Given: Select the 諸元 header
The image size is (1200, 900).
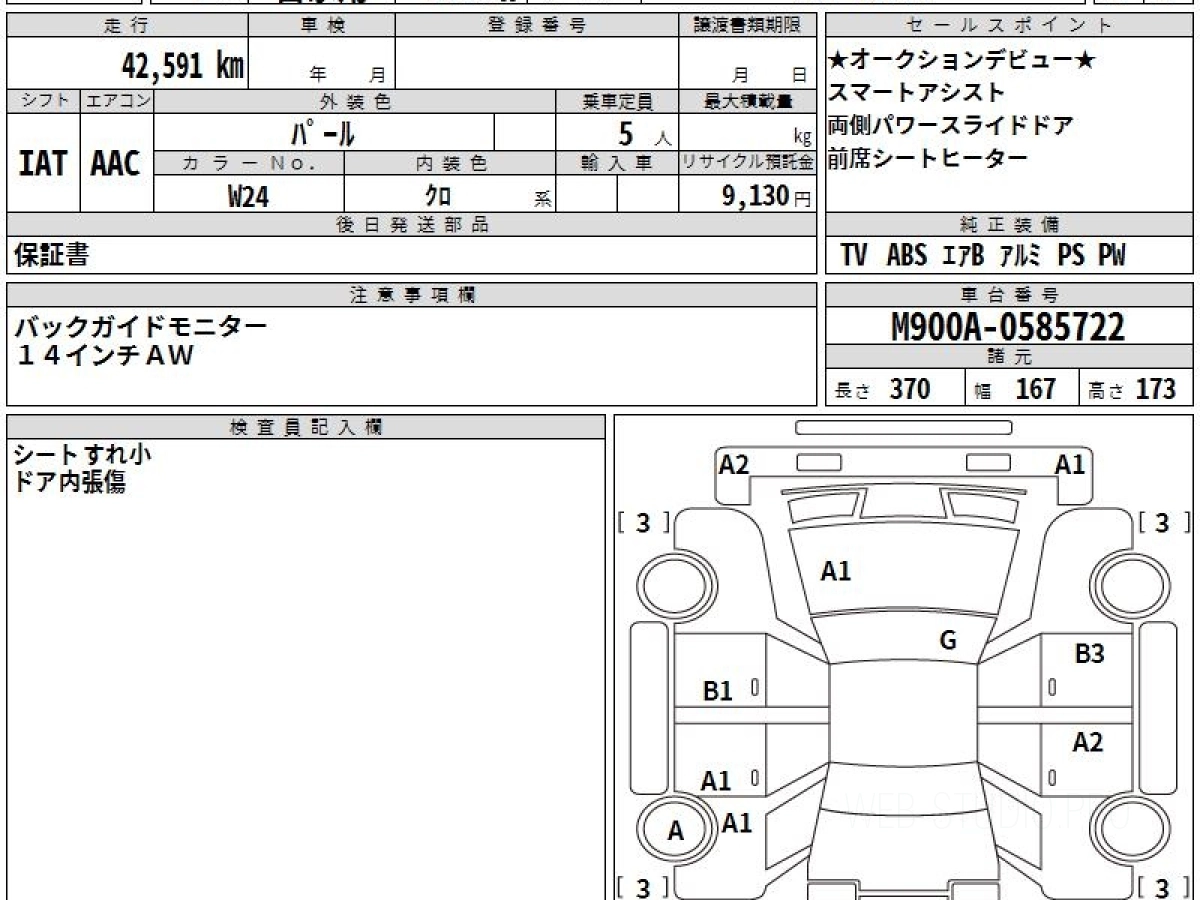Looking at the screenshot, I should pos(1010,357).
